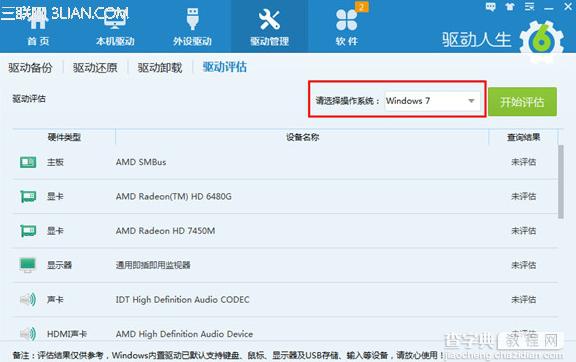Open the main menu icon in title bar

click(529, 7)
